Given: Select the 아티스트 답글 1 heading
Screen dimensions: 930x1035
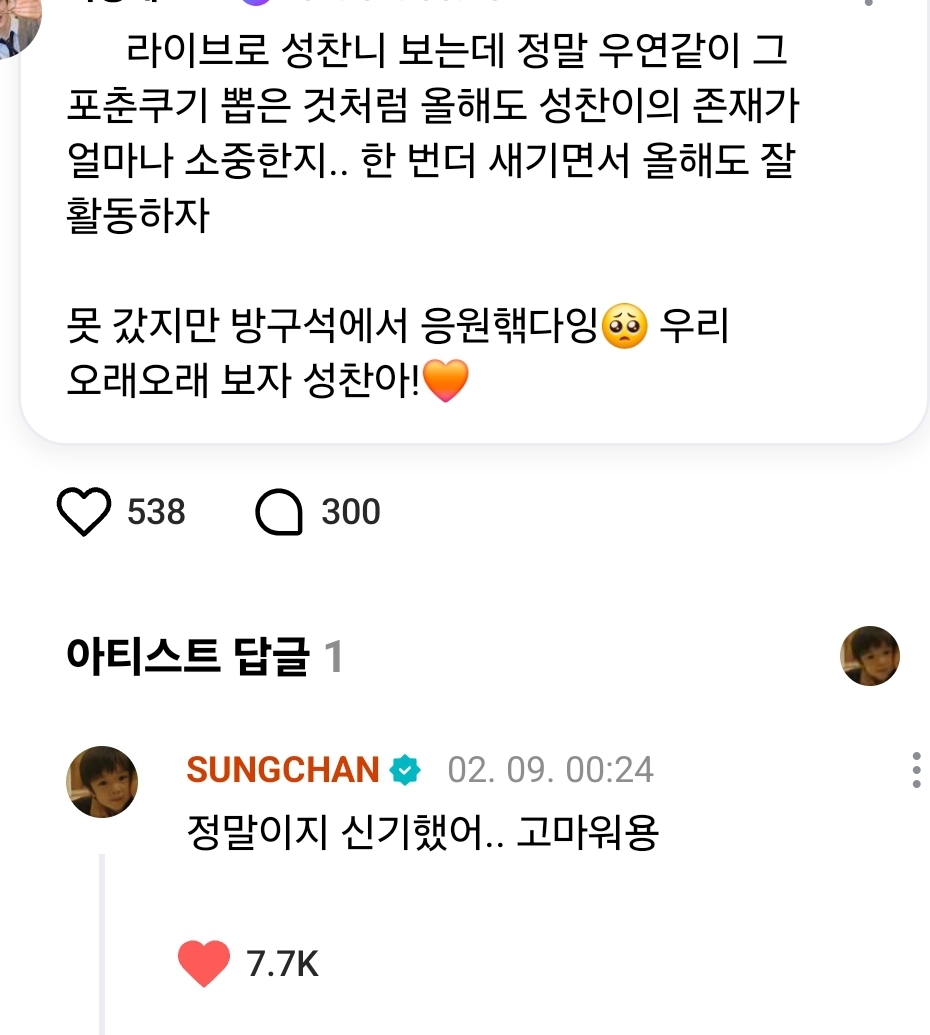Looking at the screenshot, I should (x=204, y=657).
